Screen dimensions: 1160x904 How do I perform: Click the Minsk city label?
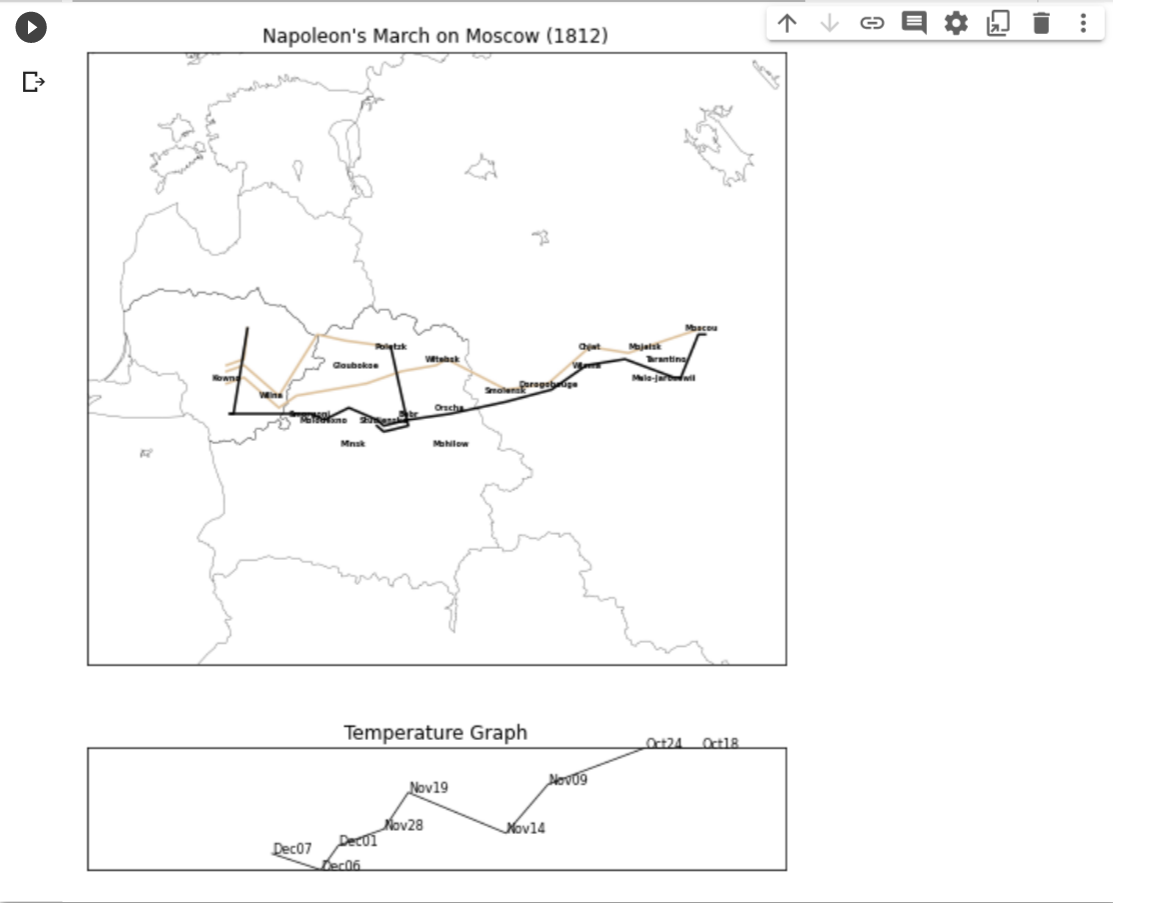tap(353, 444)
